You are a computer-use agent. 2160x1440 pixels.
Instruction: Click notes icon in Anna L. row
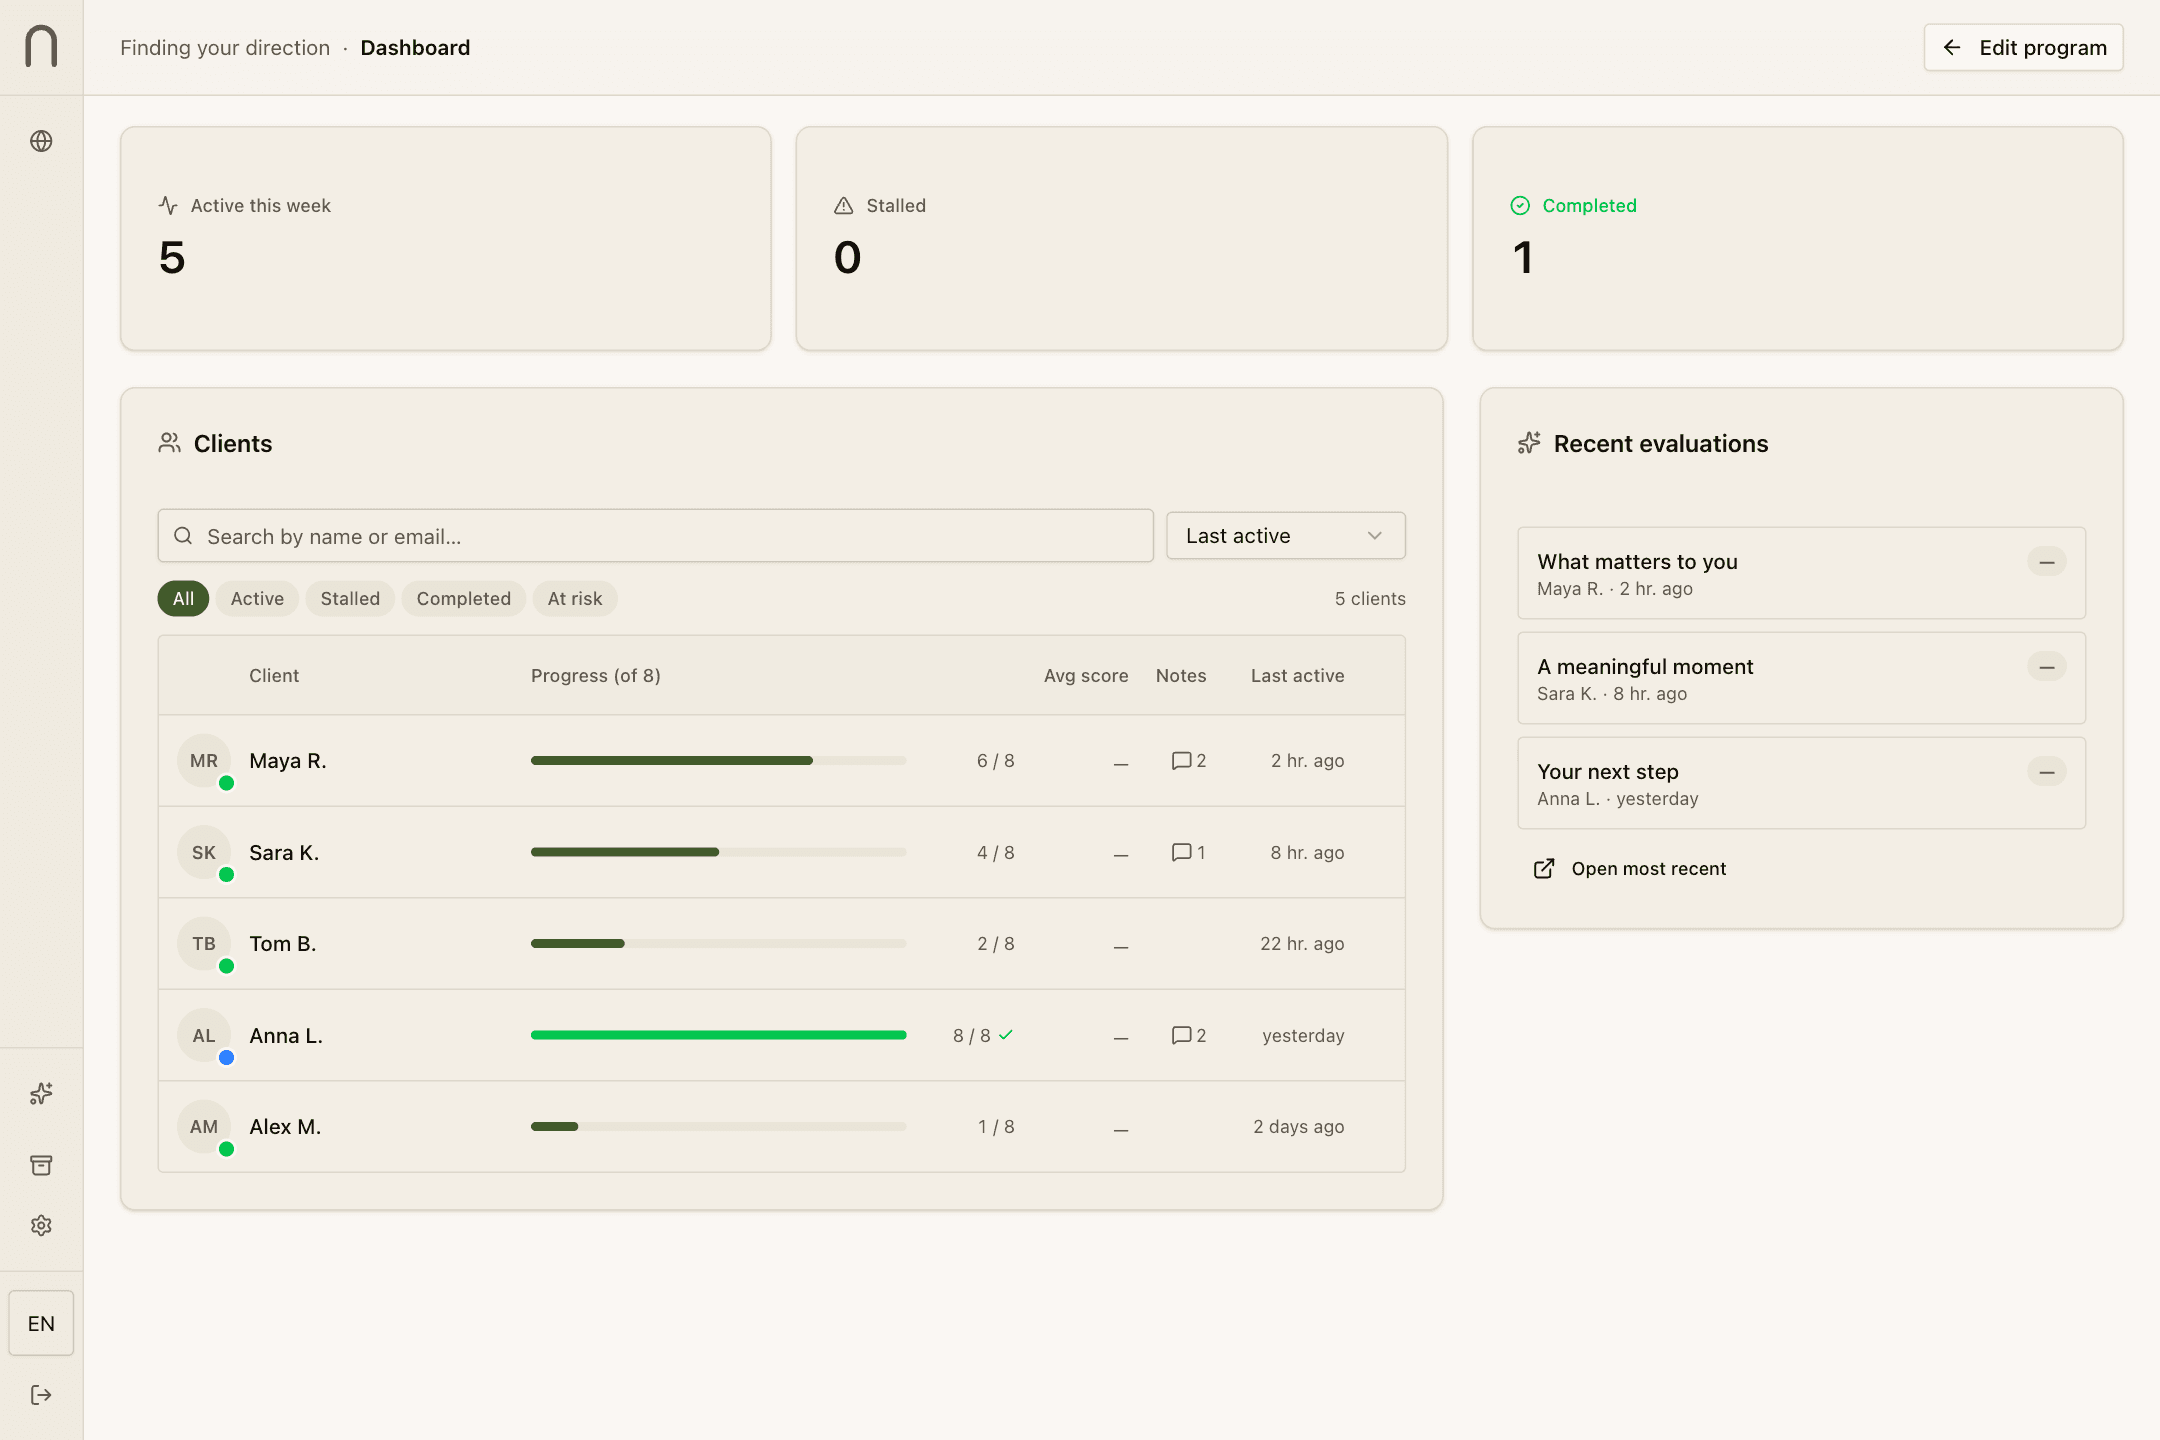pyautogui.click(x=1181, y=1036)
